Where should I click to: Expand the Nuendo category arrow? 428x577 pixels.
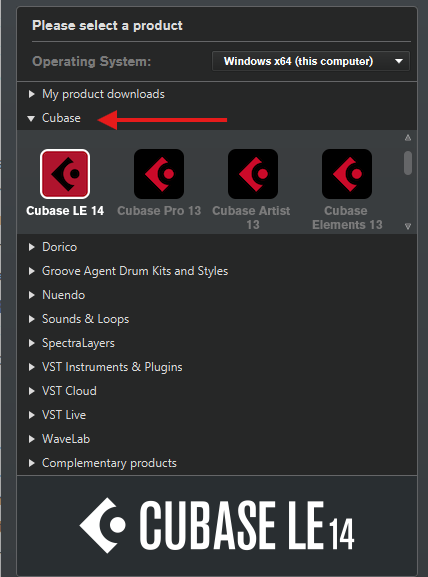[32, 295]
